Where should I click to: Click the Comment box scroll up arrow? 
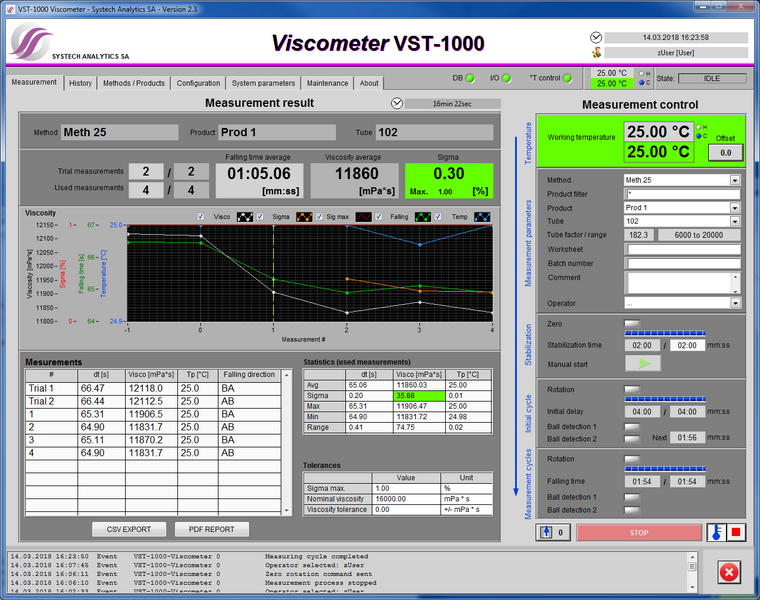click(736, 277)
